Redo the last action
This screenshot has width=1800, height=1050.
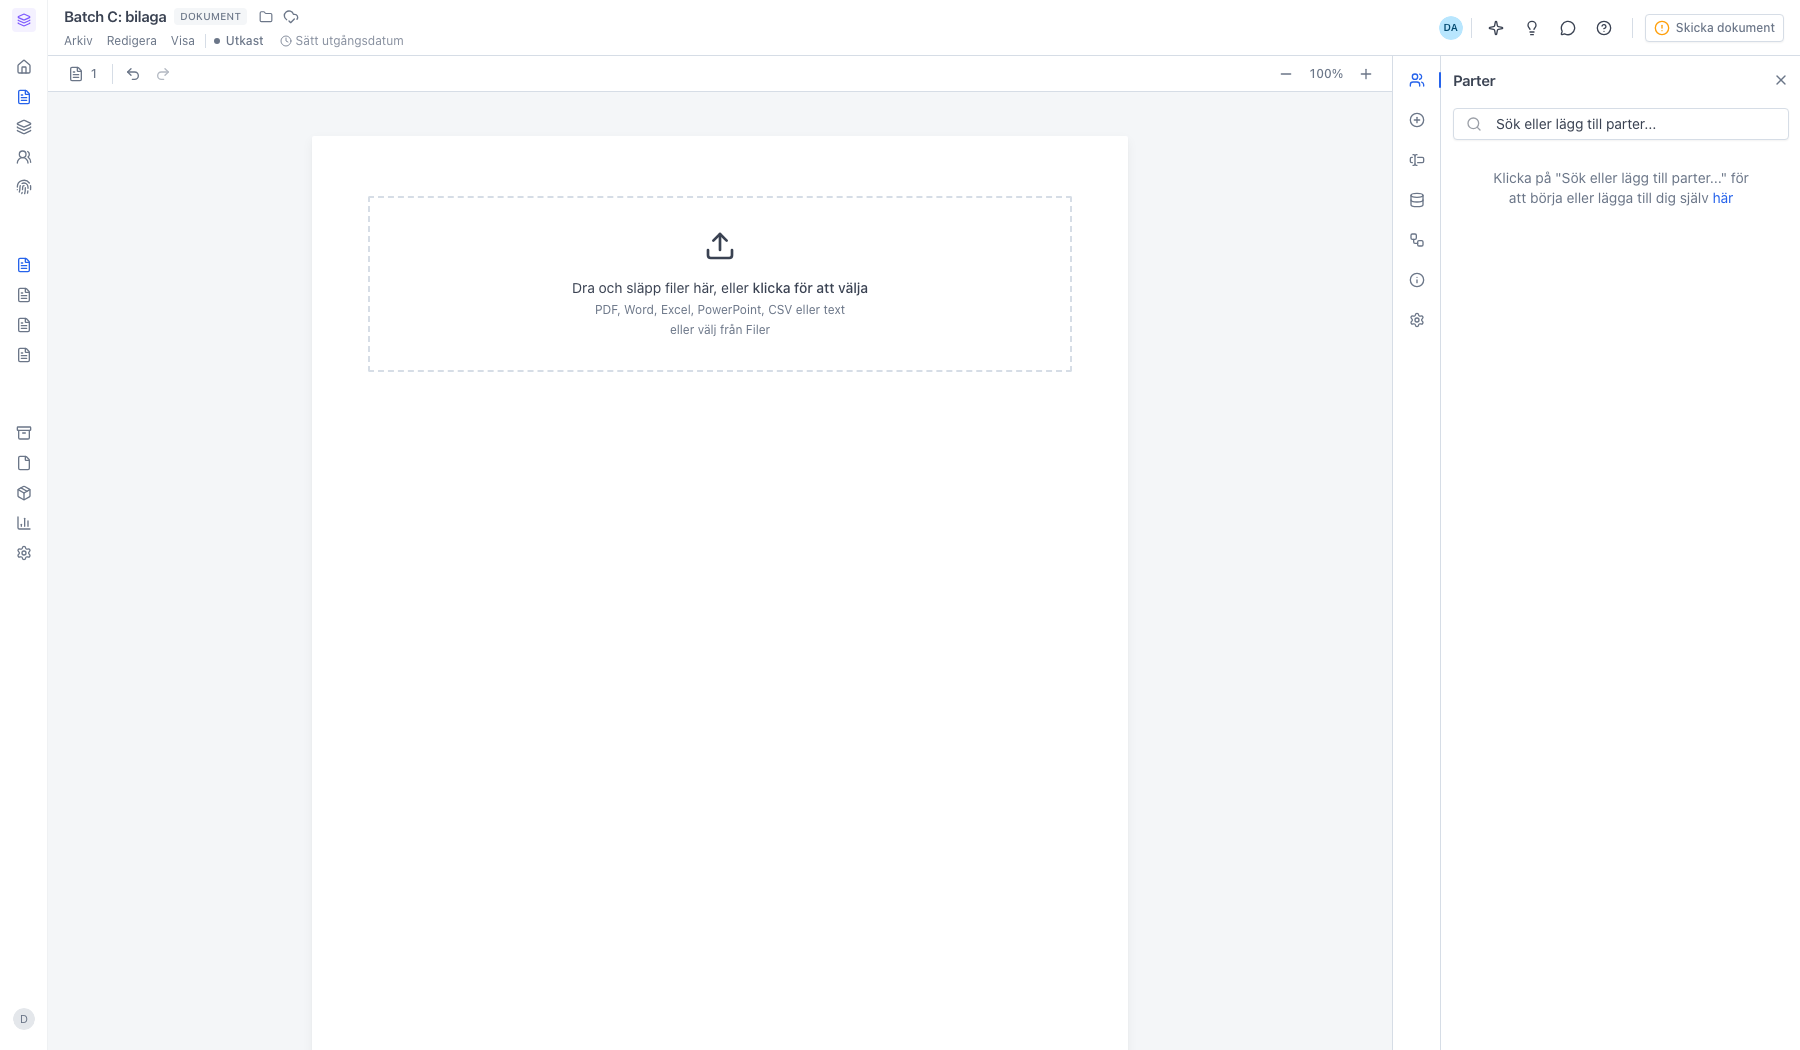tap(163, 74)
